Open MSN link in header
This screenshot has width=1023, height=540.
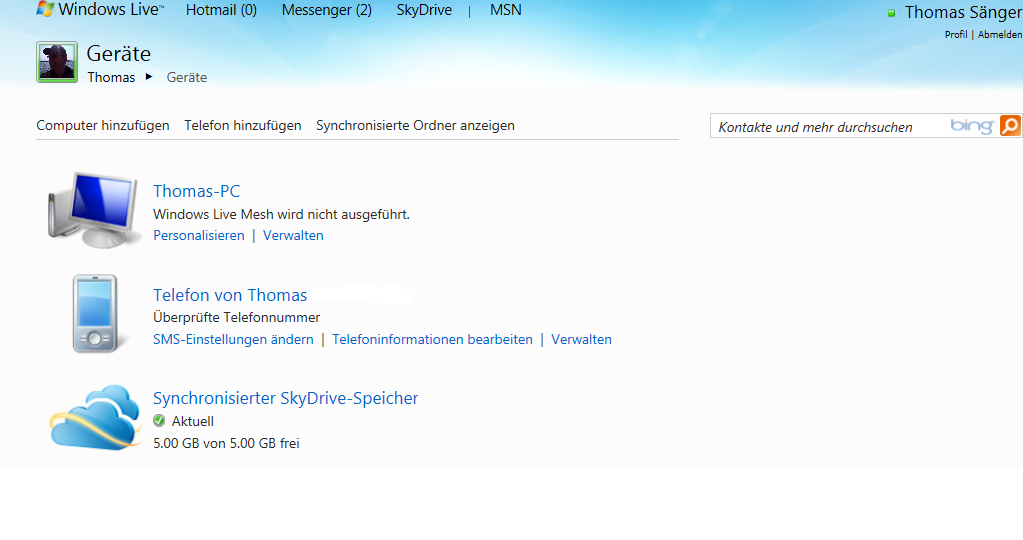click(506, 10)
